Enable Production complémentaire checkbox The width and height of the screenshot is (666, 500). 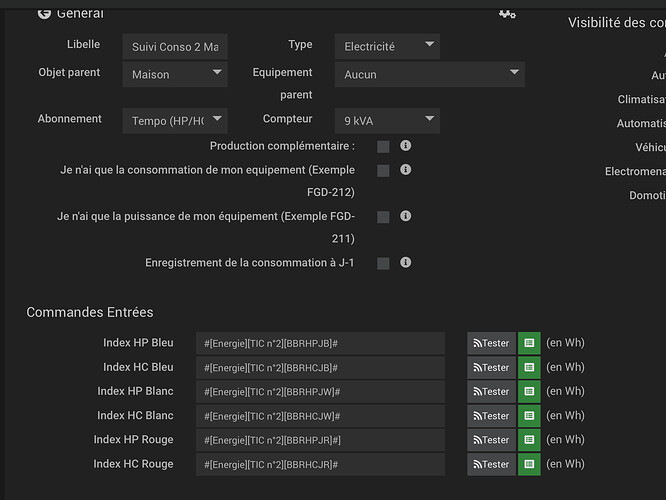click(x=383, y=147)
